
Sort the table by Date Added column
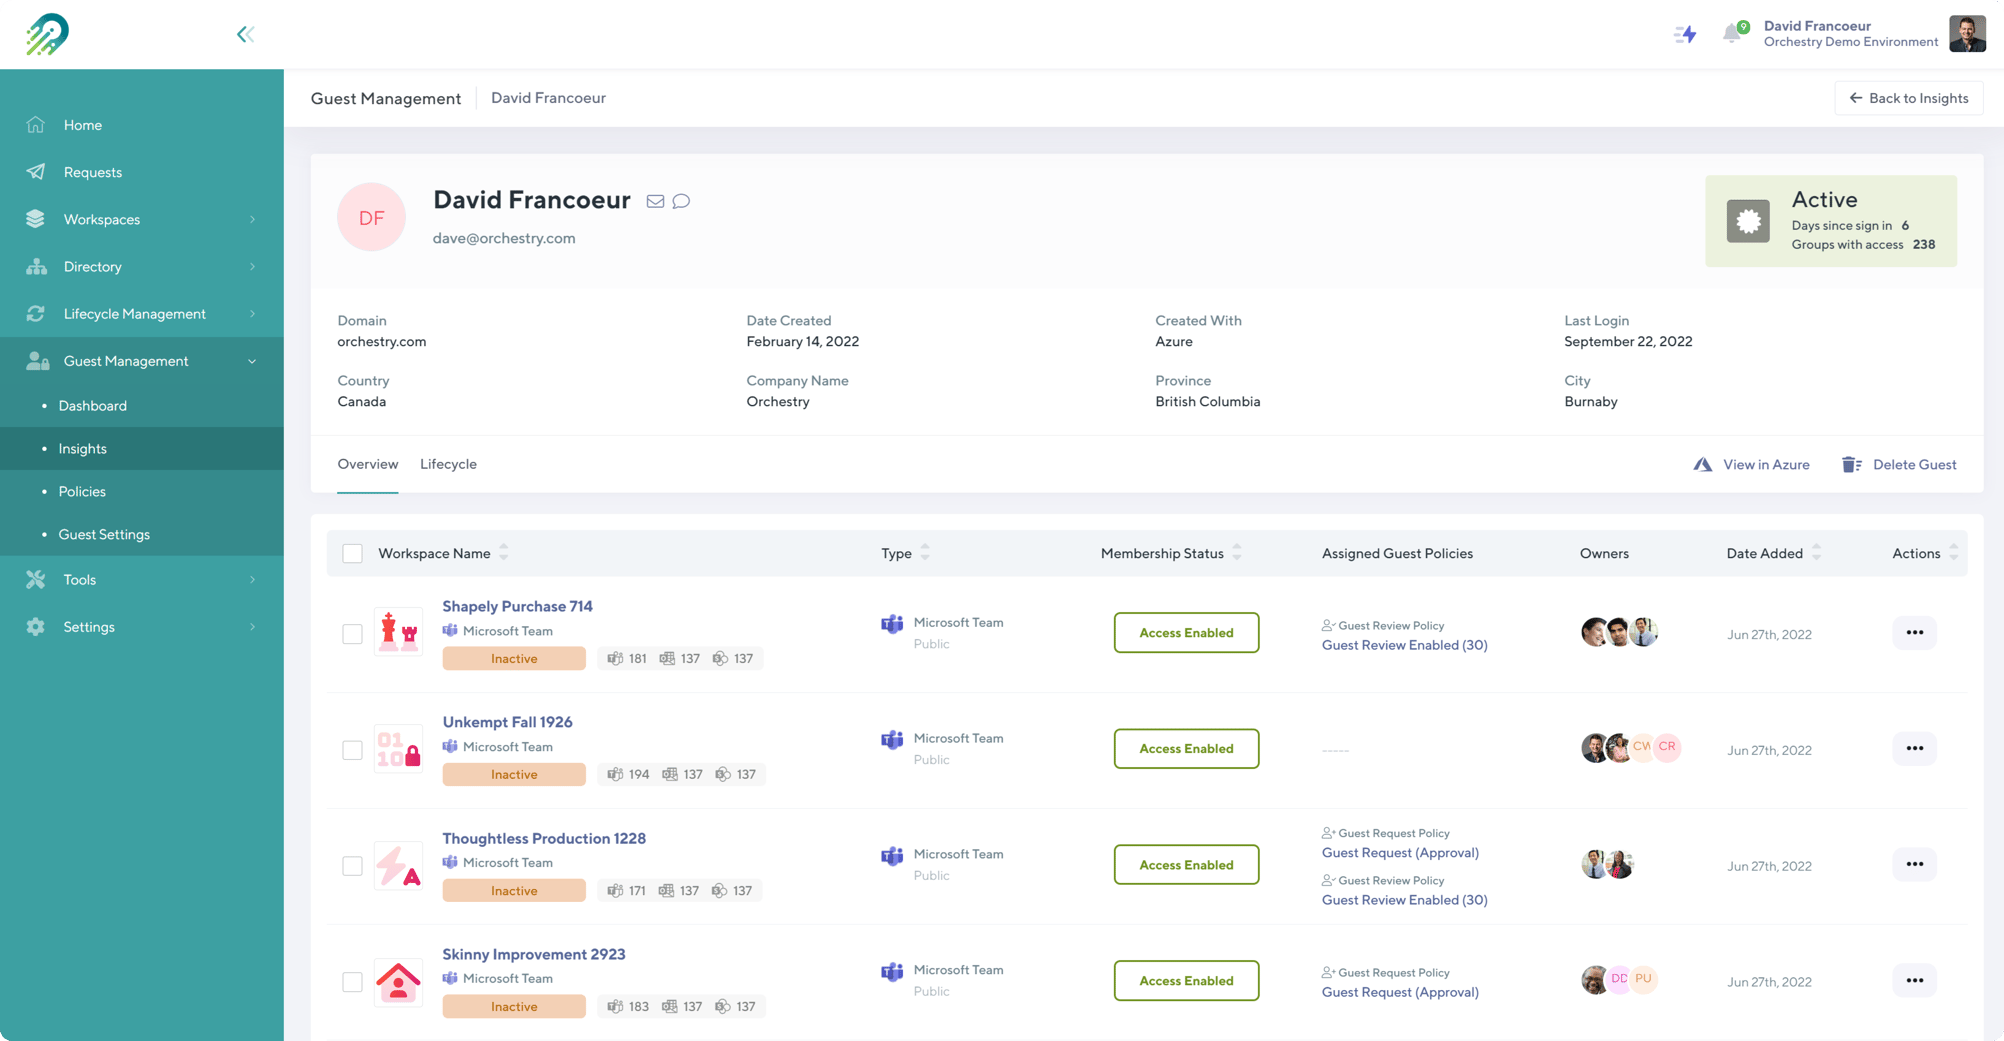click(1764, 552)
